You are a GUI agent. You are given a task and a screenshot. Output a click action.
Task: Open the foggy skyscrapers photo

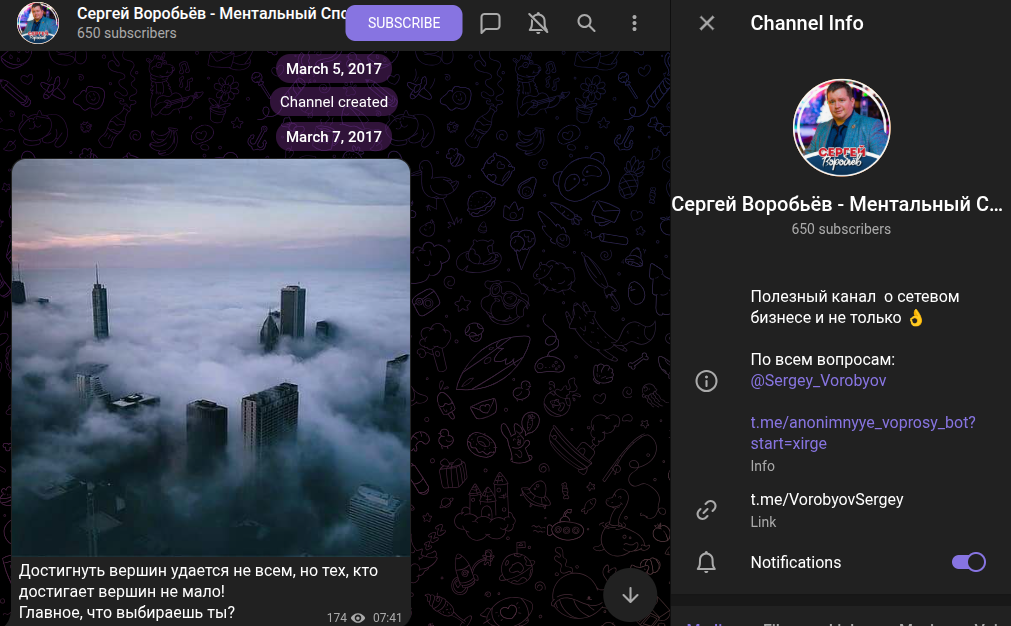coord(211,357)
